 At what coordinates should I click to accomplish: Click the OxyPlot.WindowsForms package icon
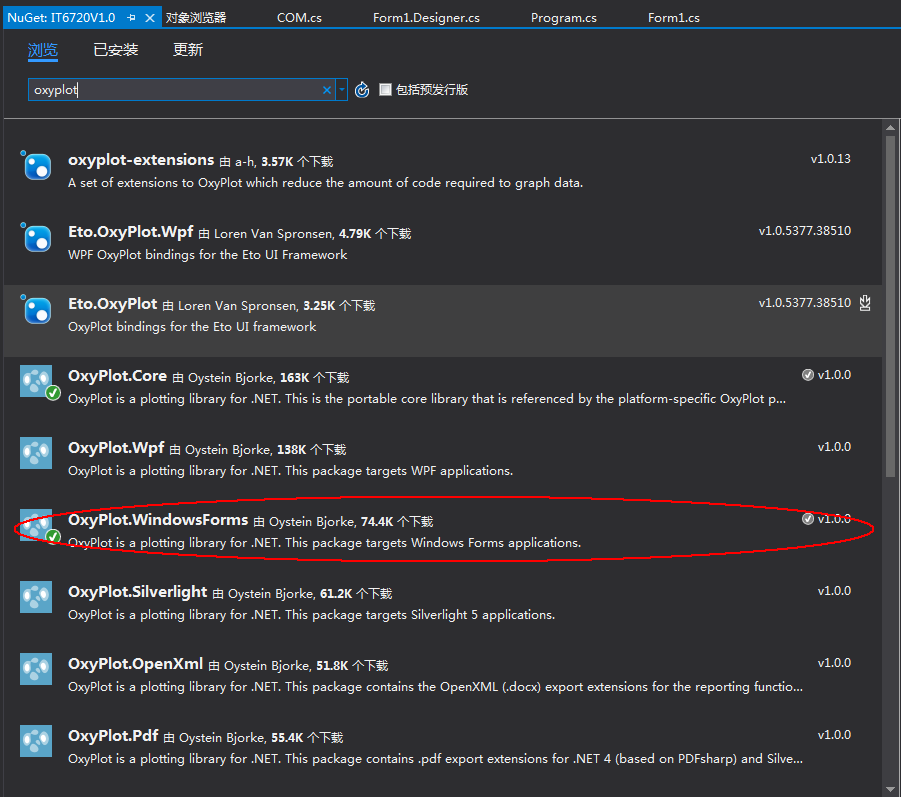(x=37, y=525)
